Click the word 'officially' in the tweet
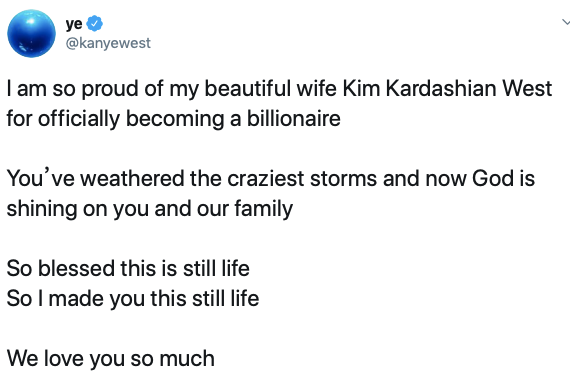 79,119
